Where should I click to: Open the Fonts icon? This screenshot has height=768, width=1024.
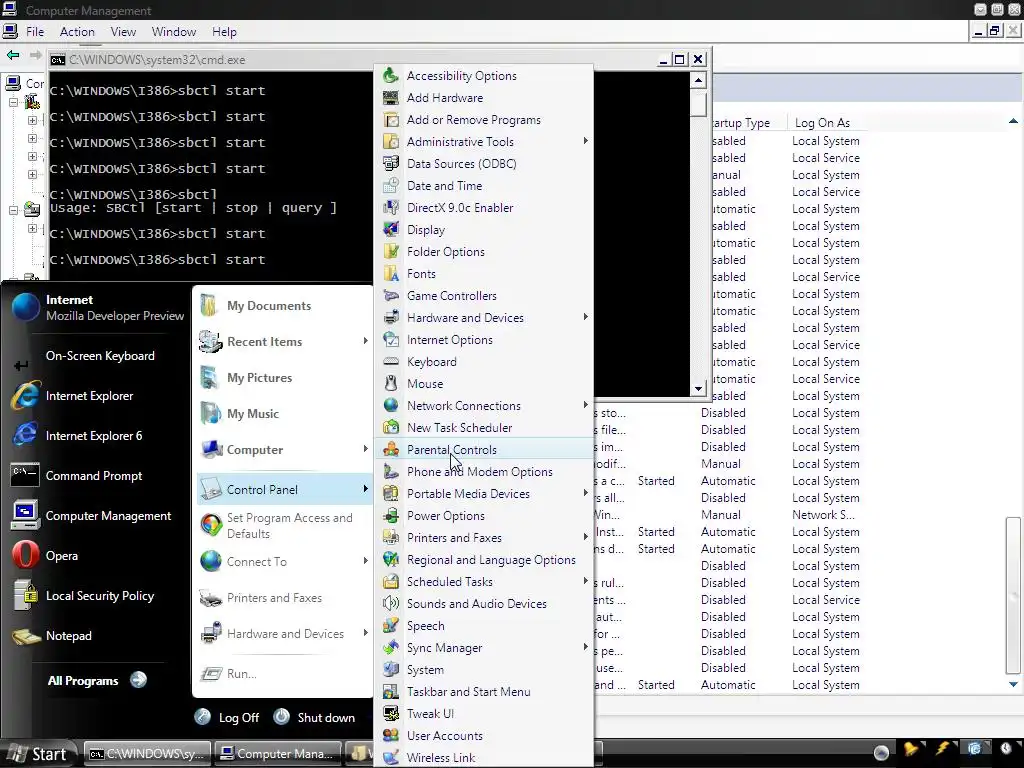point(391,274)
